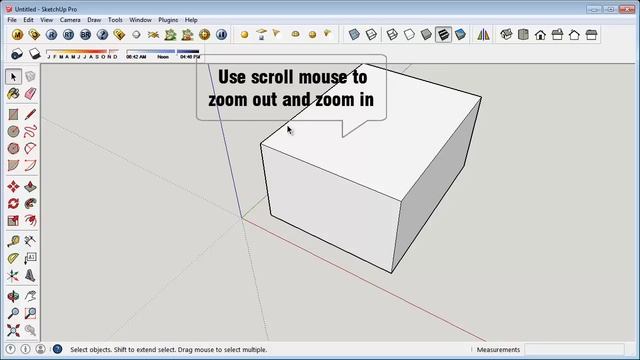
Task: Activate the Axes tool
Action: 13,276
